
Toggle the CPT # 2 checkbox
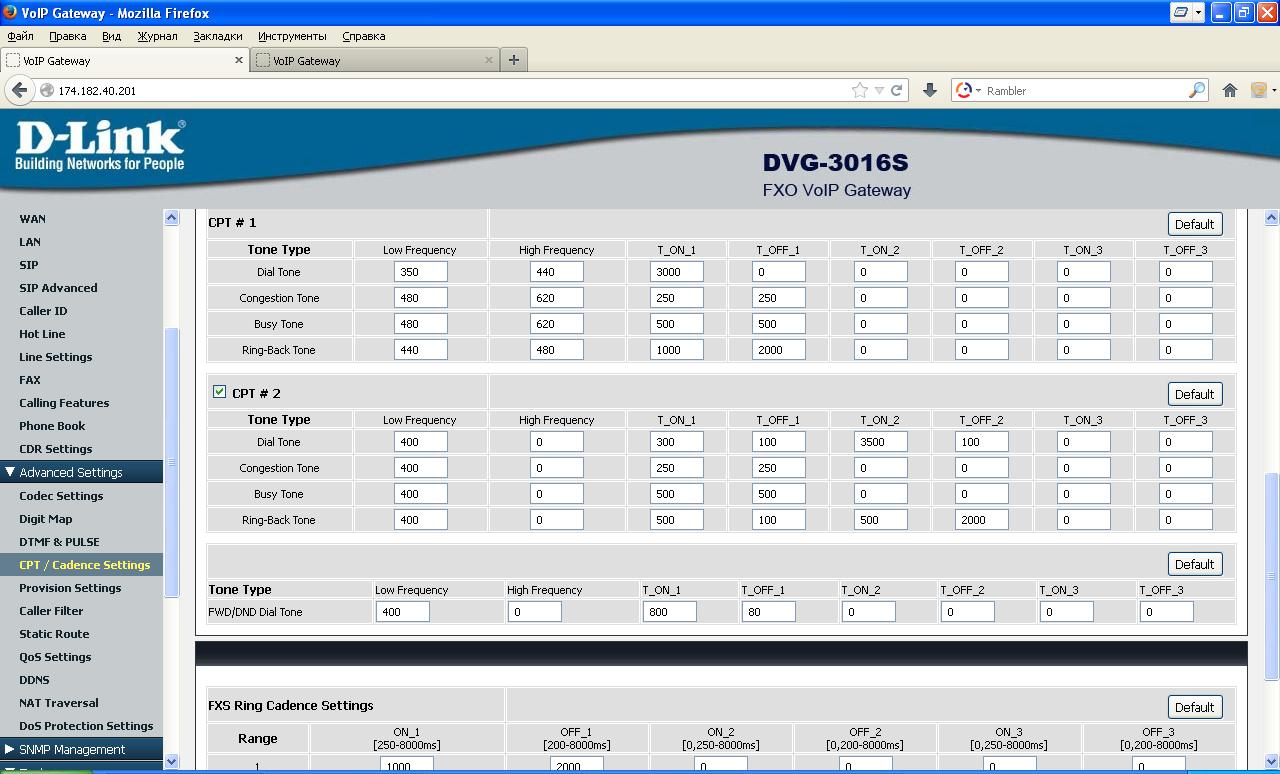tap(219, 392)
